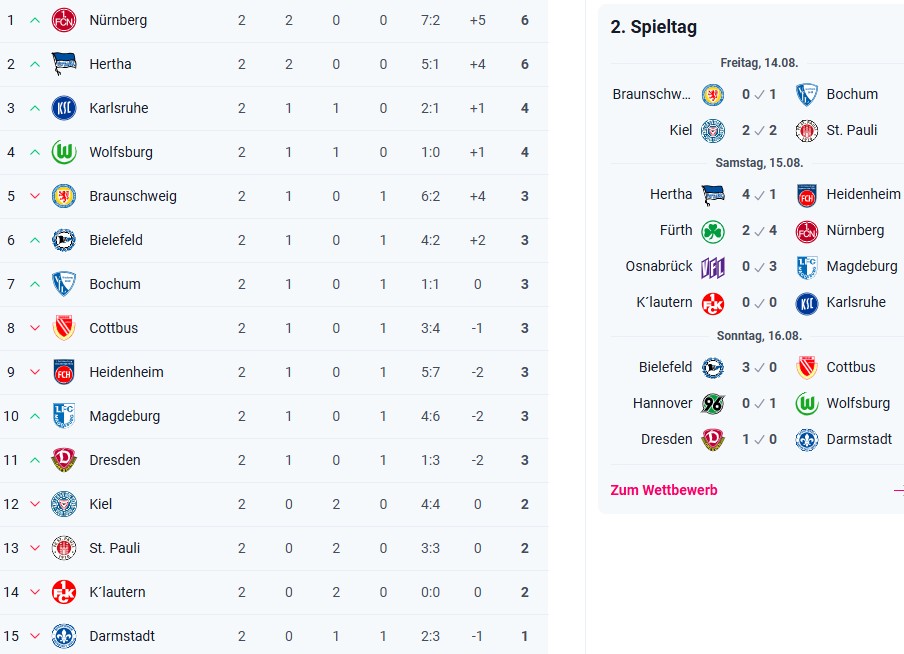
Task: Open the Zum Wettbewerb link
Action: point(664,490)
